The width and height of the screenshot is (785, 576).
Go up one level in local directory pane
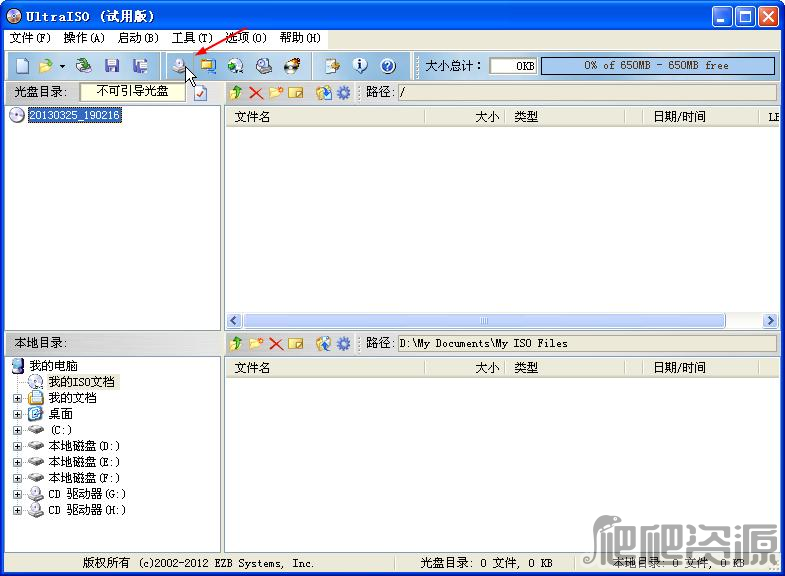236,343
